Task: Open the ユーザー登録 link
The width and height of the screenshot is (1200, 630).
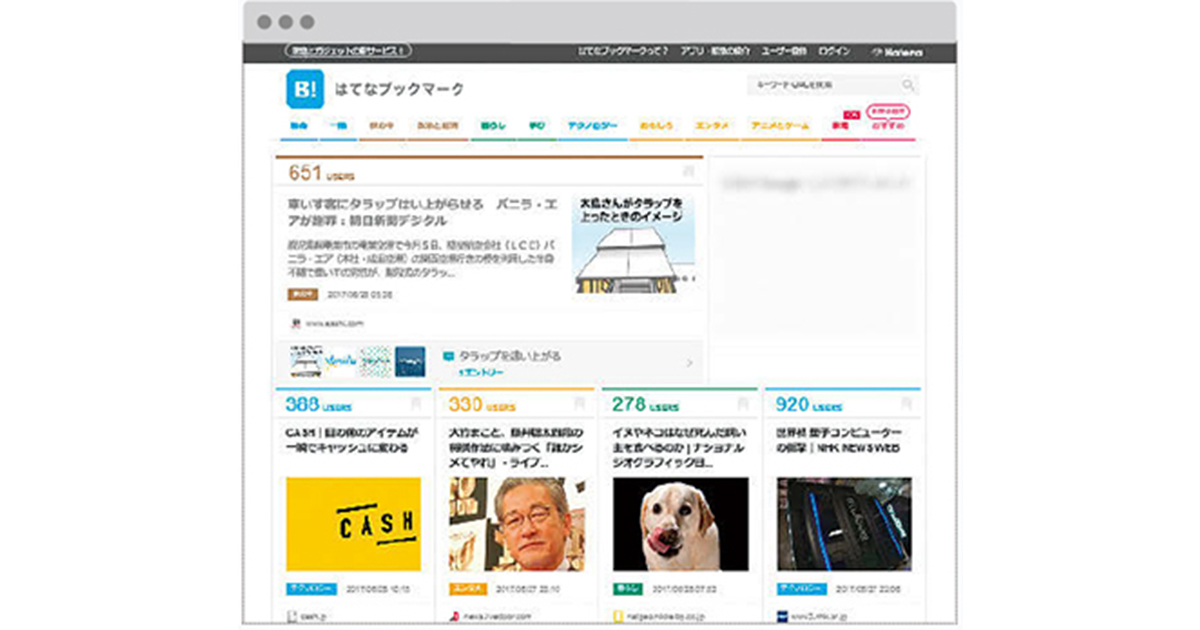Action: [x=784, y=51]
